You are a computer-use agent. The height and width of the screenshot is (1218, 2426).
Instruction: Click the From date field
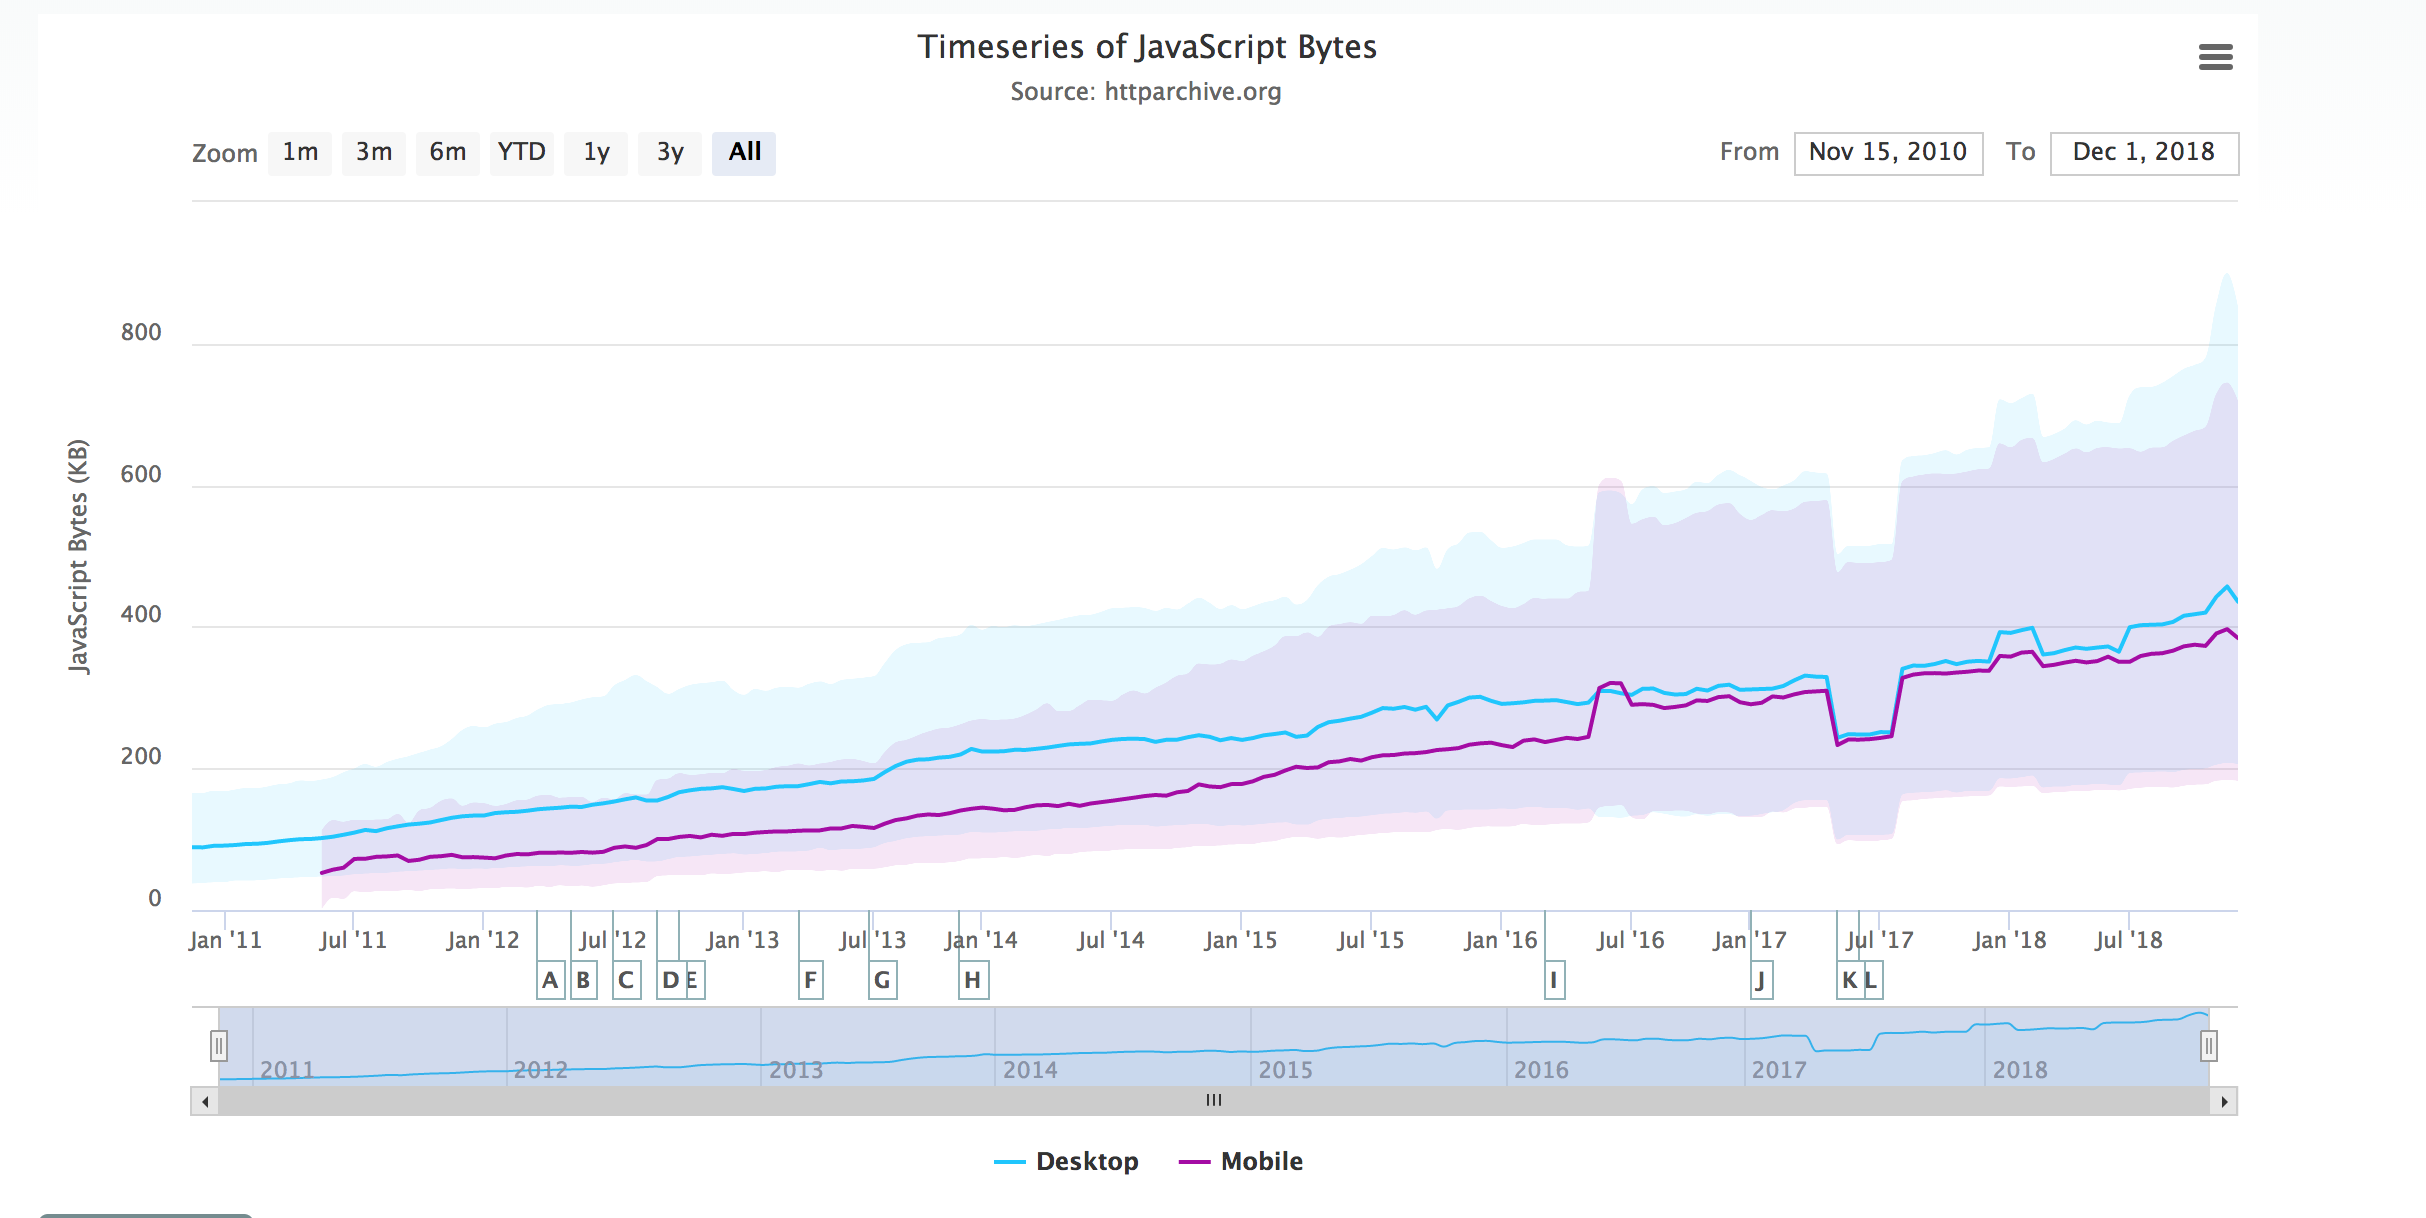[1887, 153]
